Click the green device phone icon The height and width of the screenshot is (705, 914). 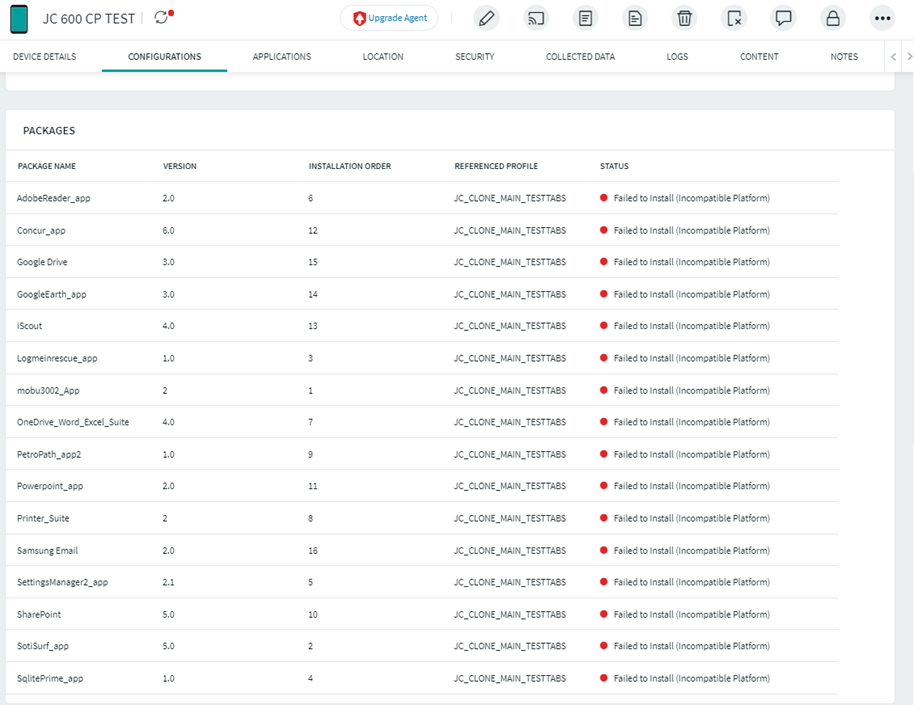click(x=19, y=18)
